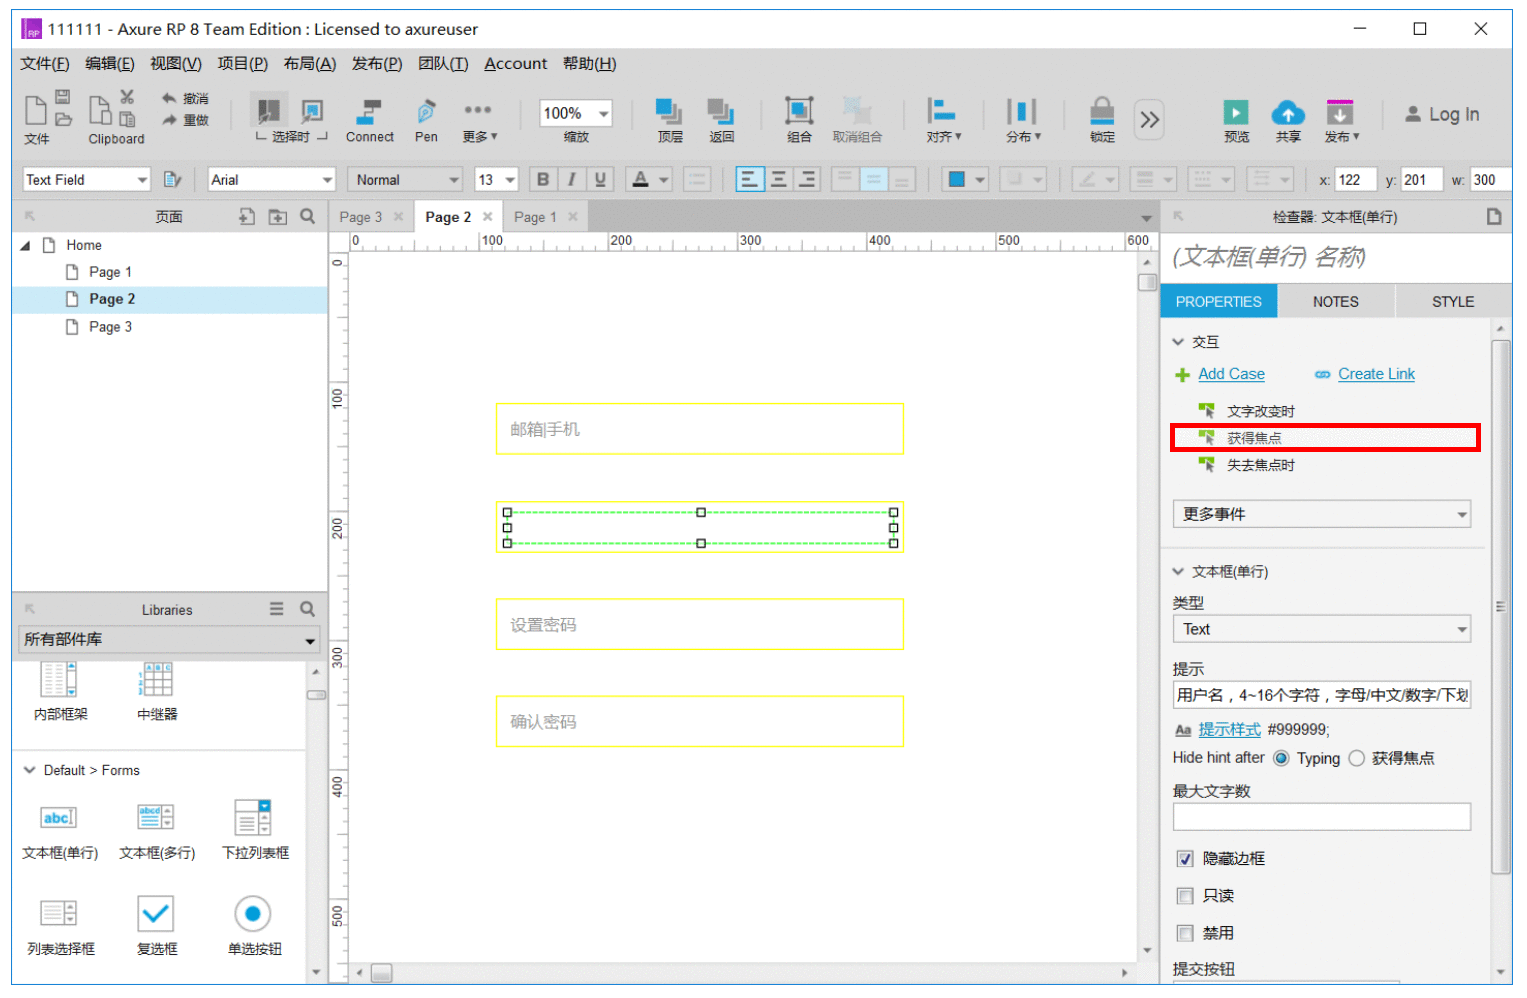Image resolution: width=1527 pixels, height=998 pixels.
Task: Click the Create Link link
Action: pos(1376,374)
